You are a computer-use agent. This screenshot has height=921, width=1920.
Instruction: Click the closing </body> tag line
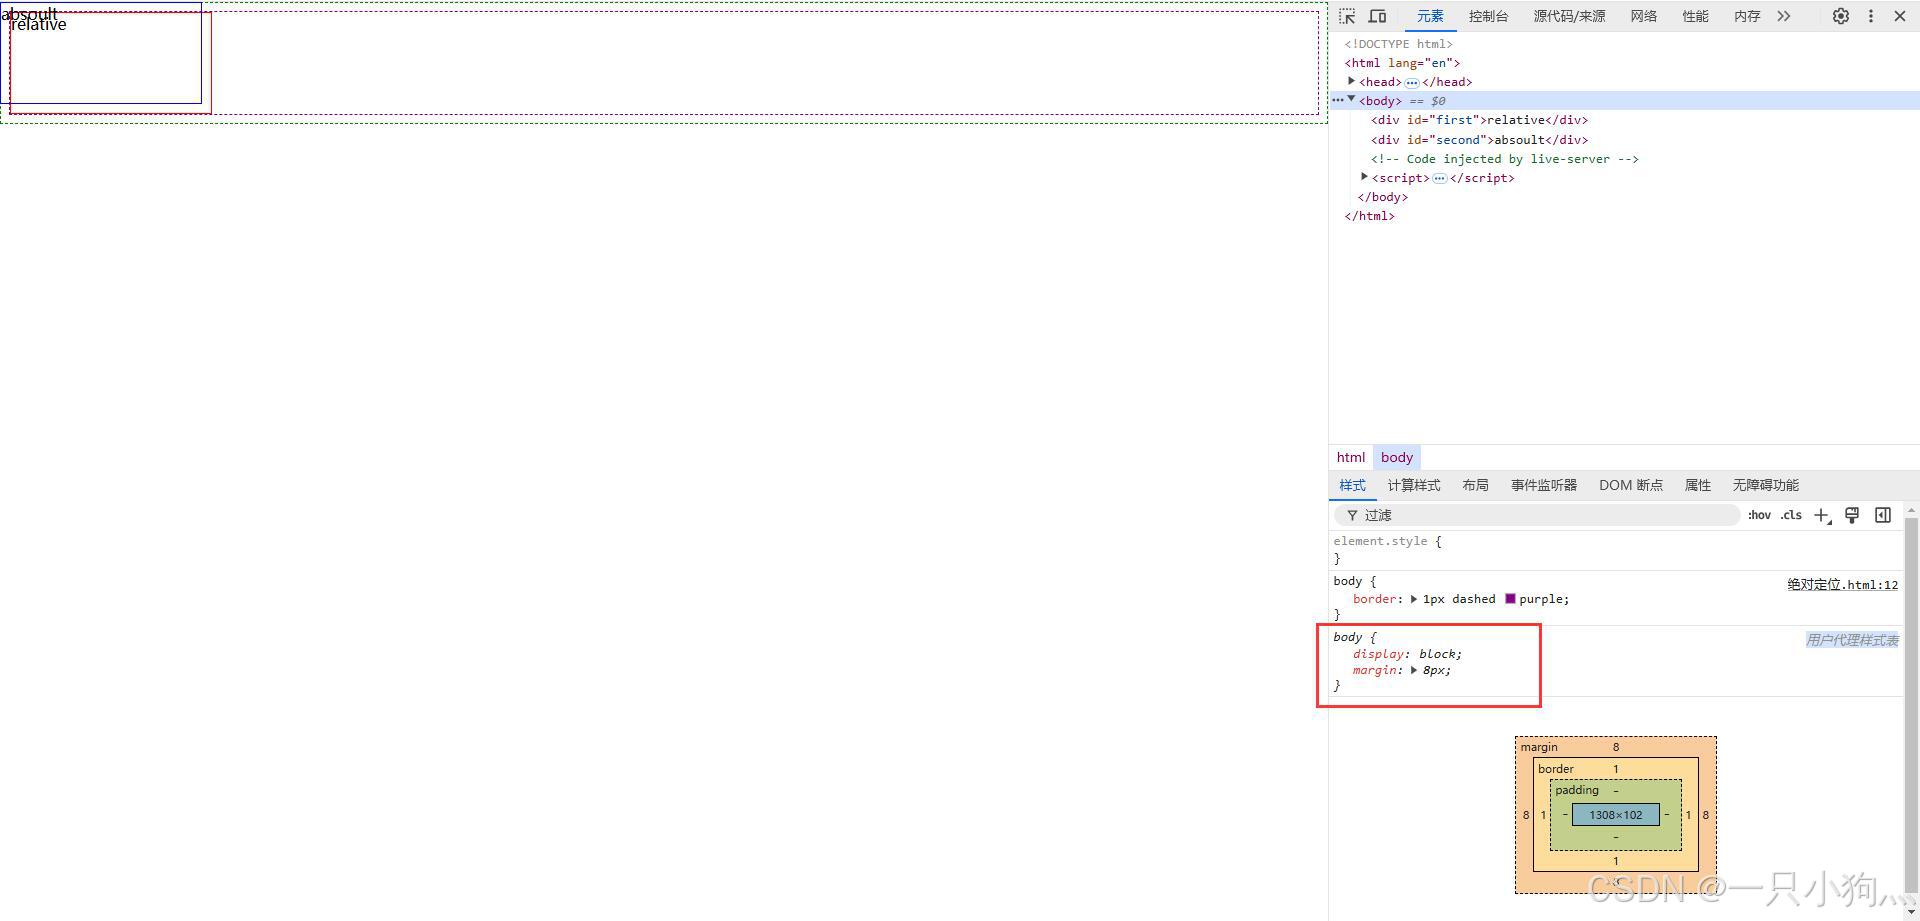point(1382,197)
